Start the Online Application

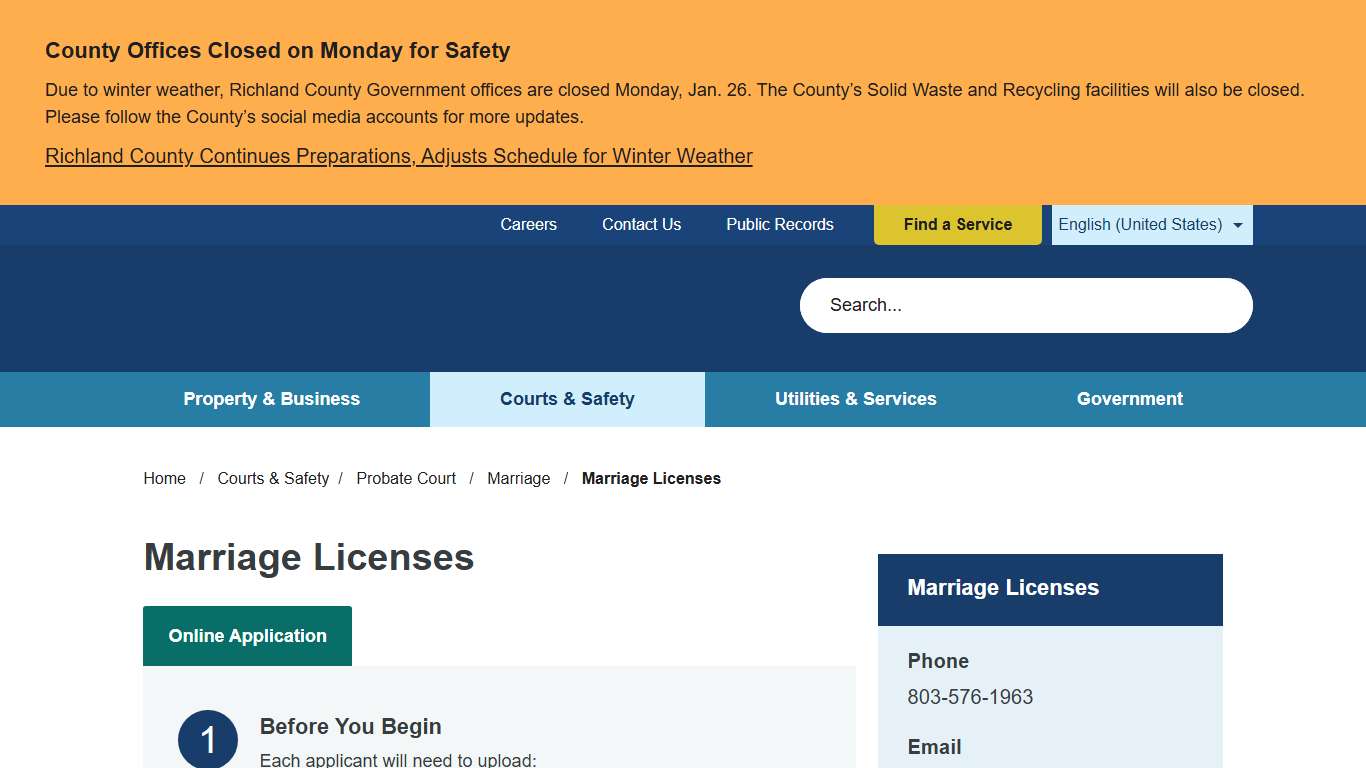[x=247, y=635]
